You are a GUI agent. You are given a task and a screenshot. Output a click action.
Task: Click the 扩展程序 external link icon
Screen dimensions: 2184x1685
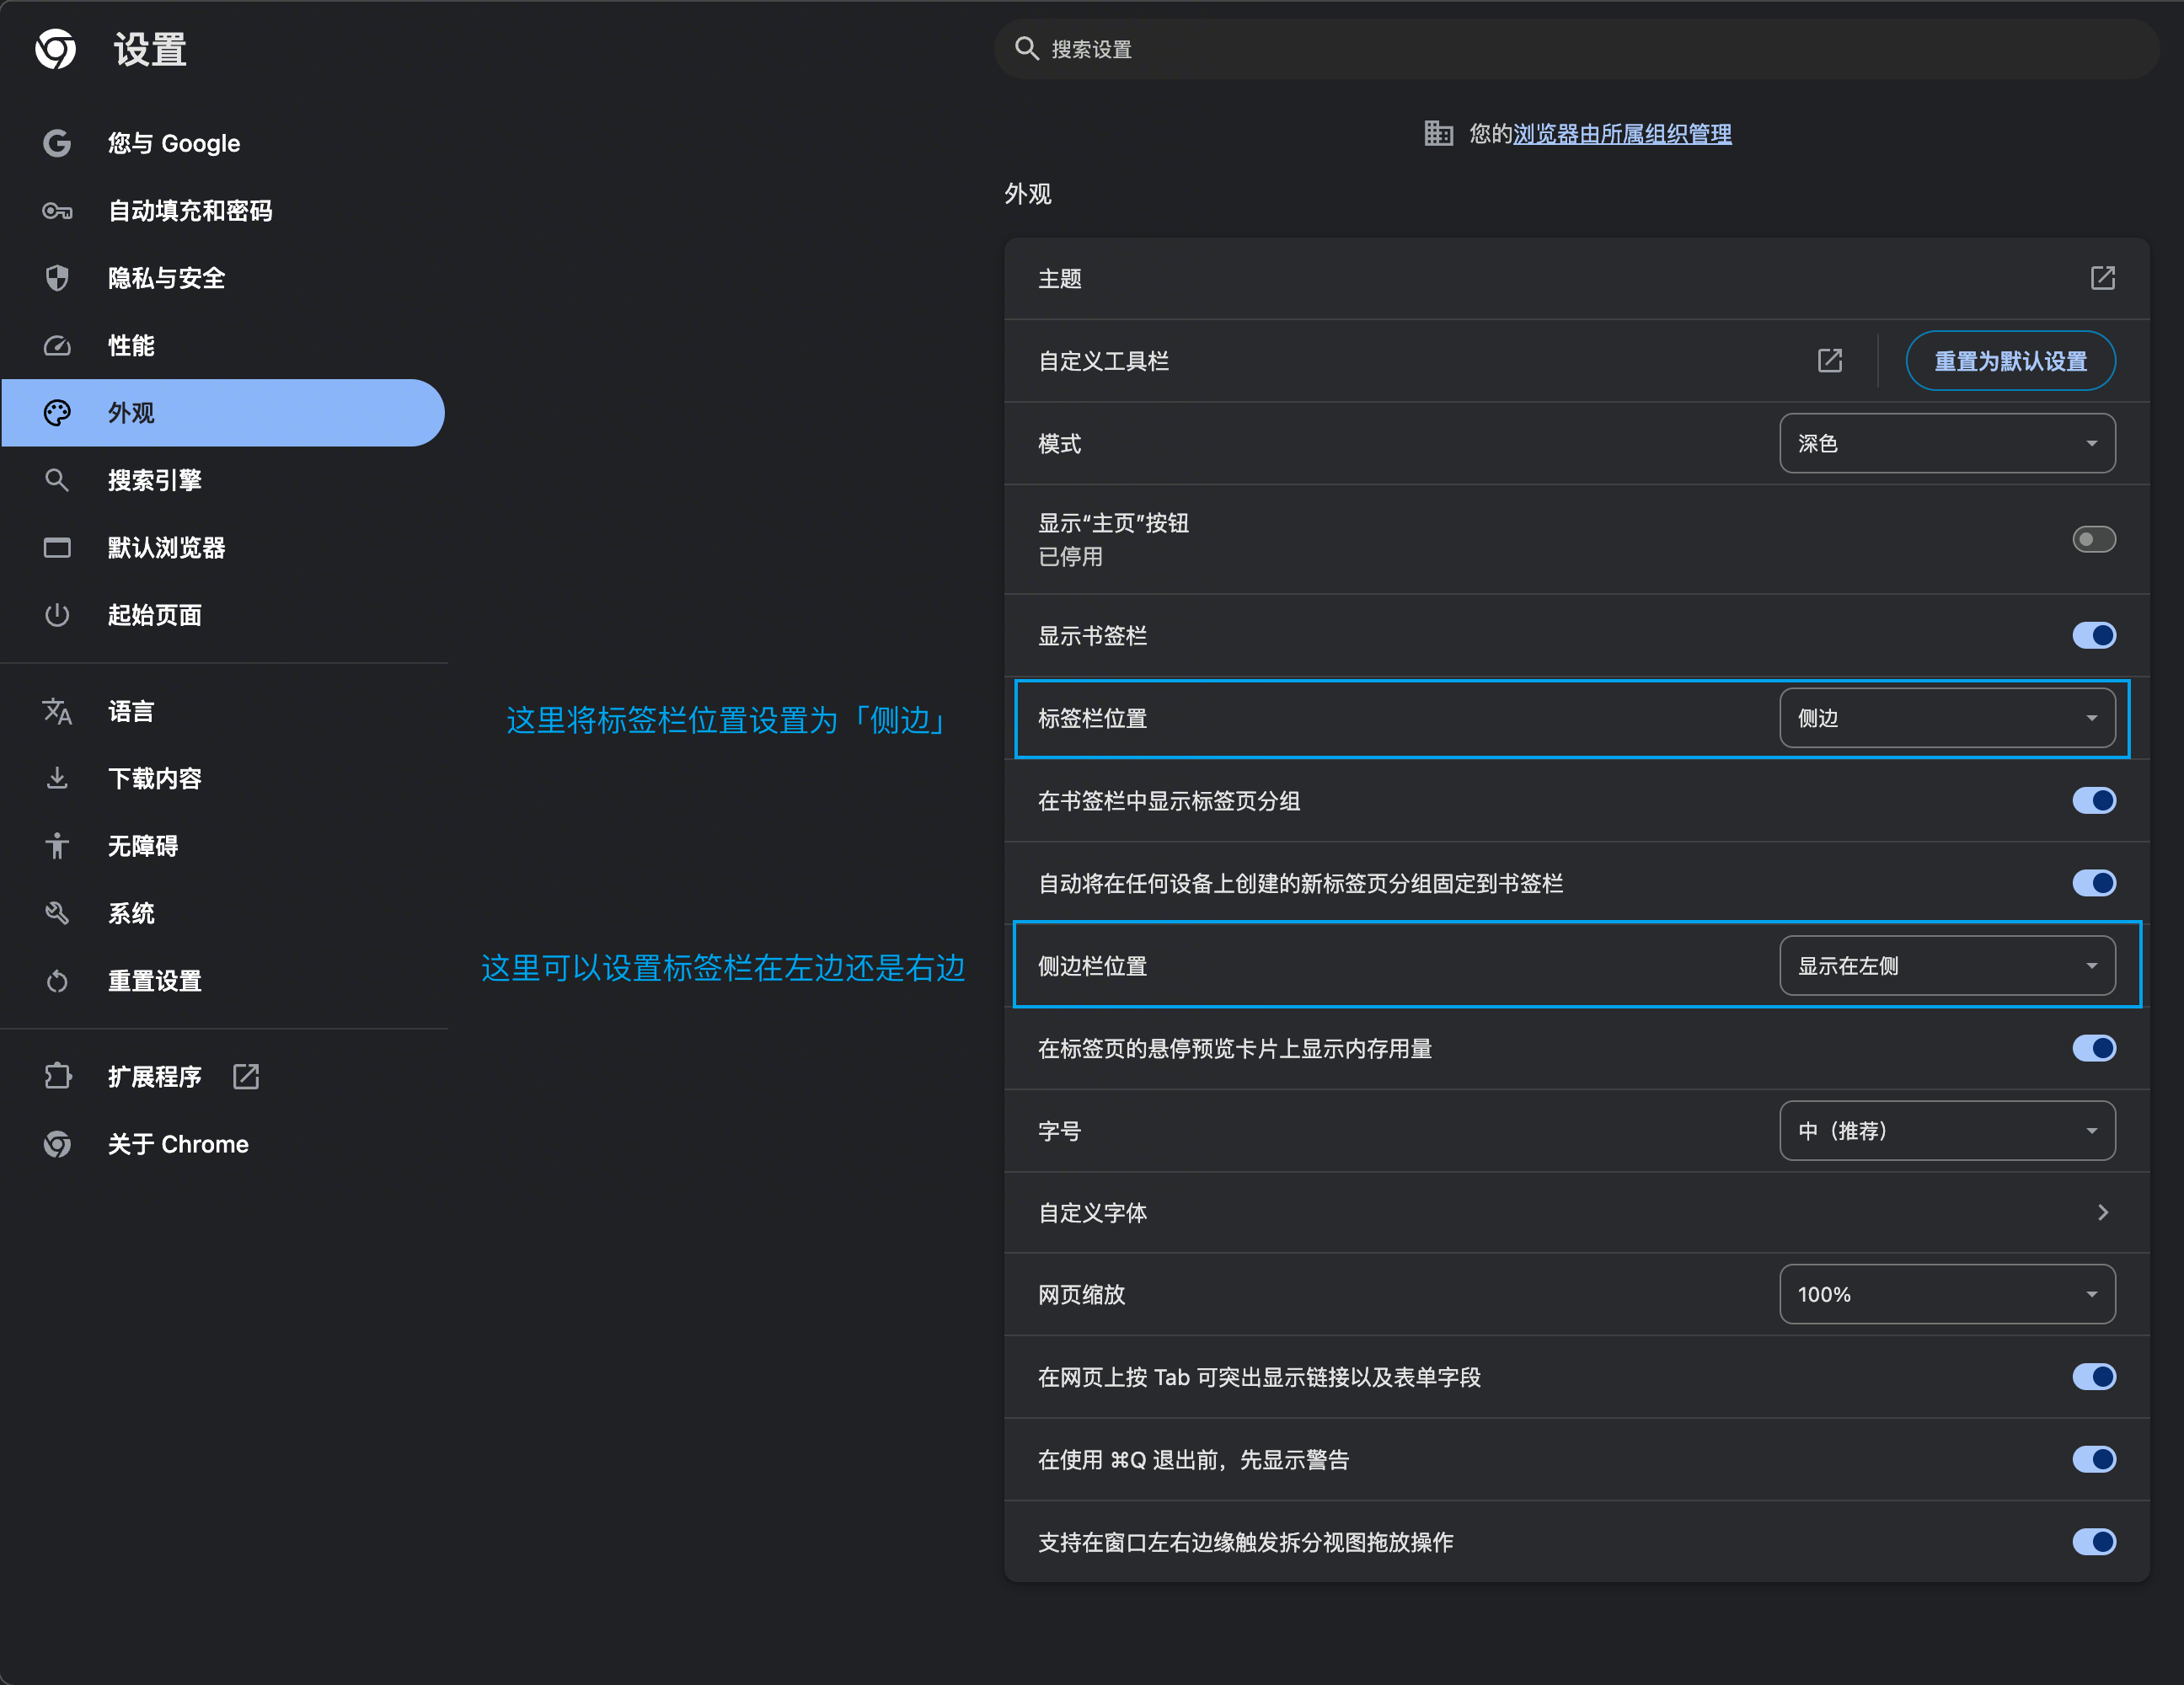click(246, 1076)
